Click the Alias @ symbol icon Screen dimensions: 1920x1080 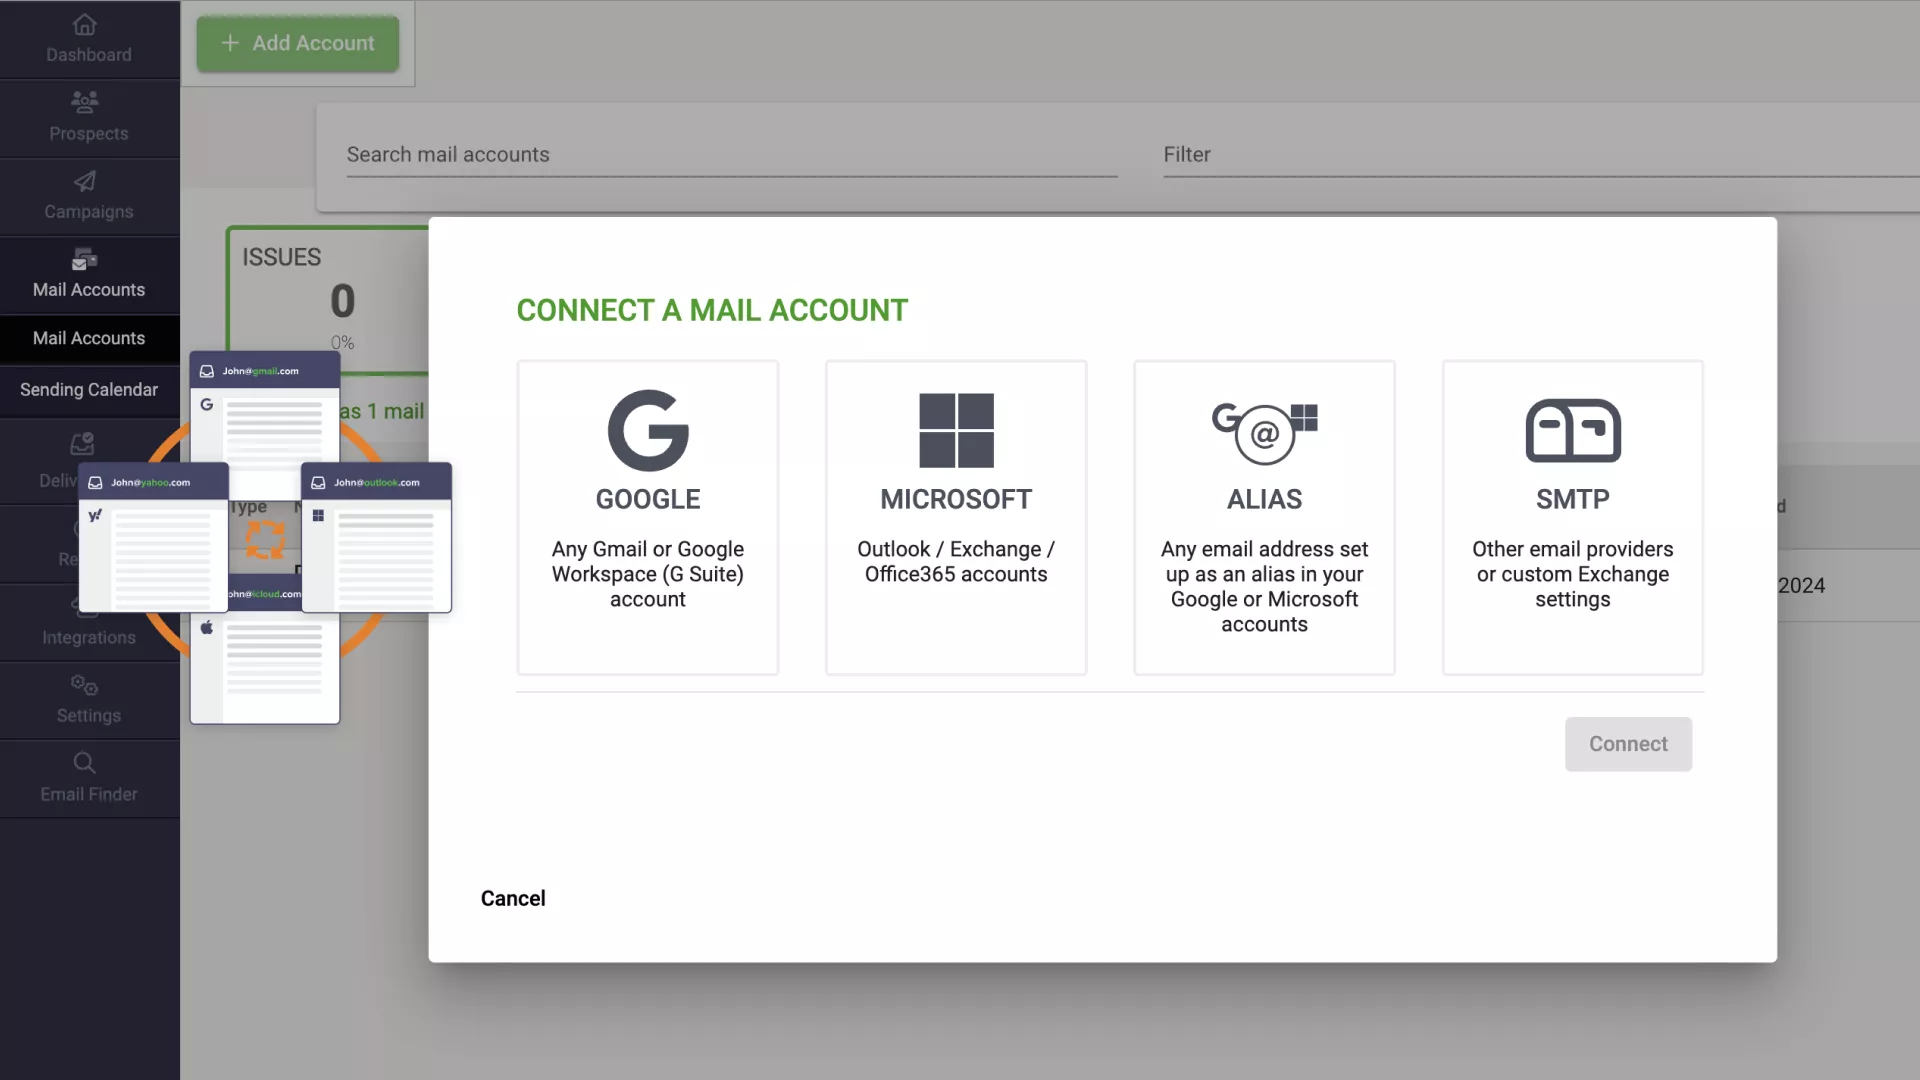click(1264, 432)
